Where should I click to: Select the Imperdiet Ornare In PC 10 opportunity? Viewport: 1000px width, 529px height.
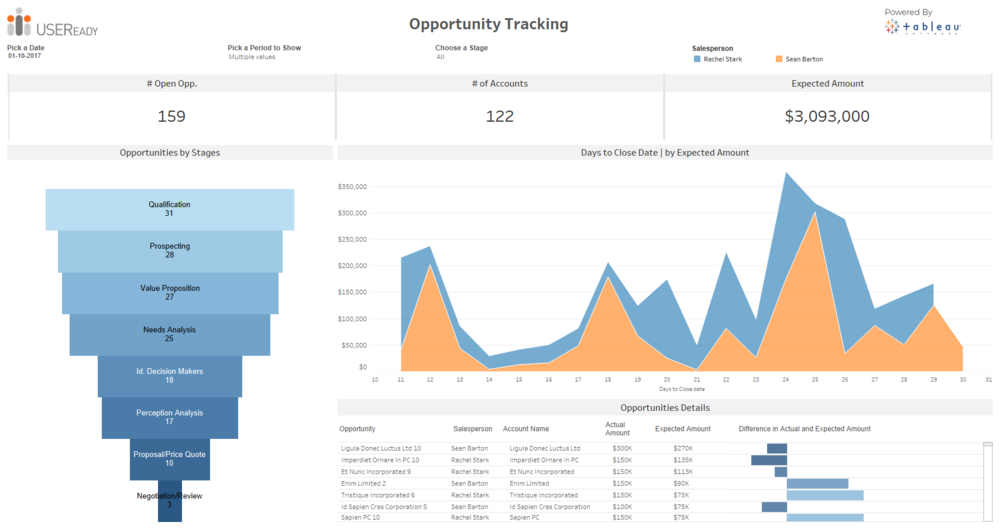pos(380,460)
